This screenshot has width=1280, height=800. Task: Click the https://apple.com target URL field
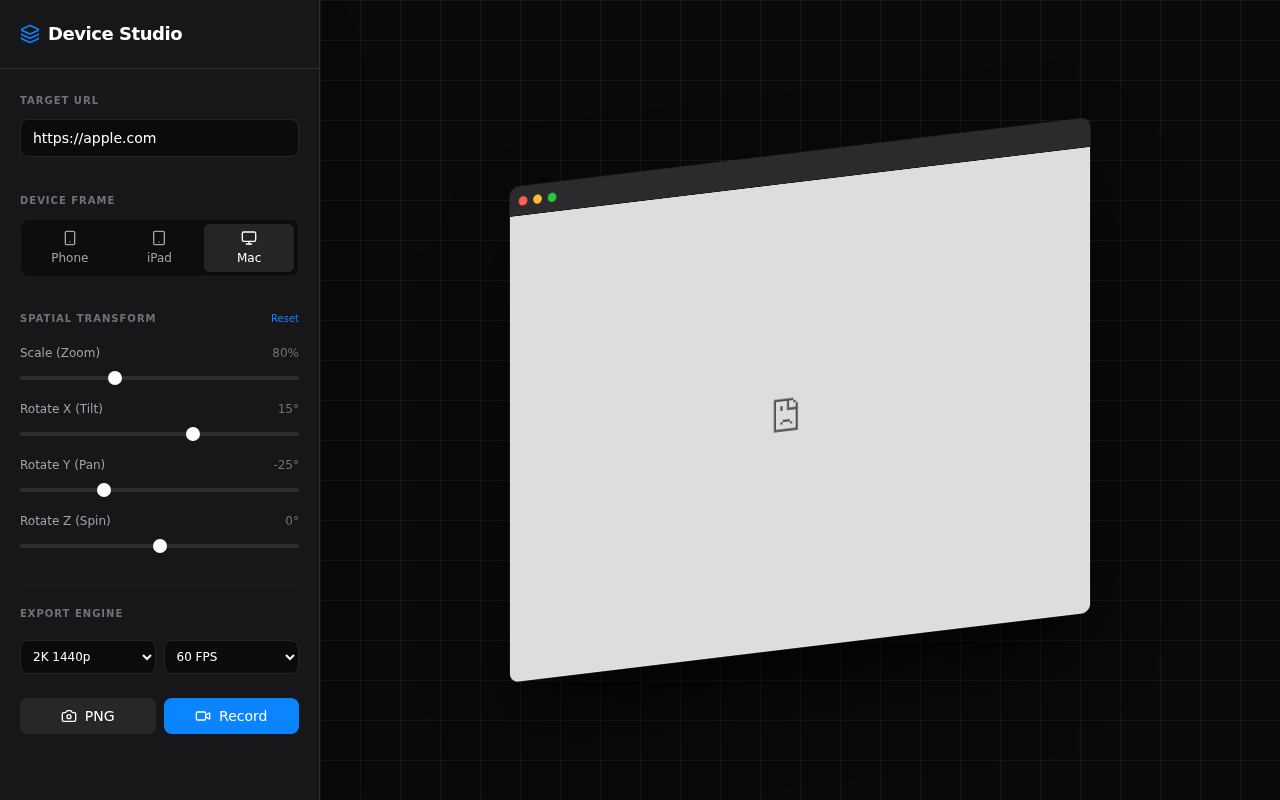point(159,138)
